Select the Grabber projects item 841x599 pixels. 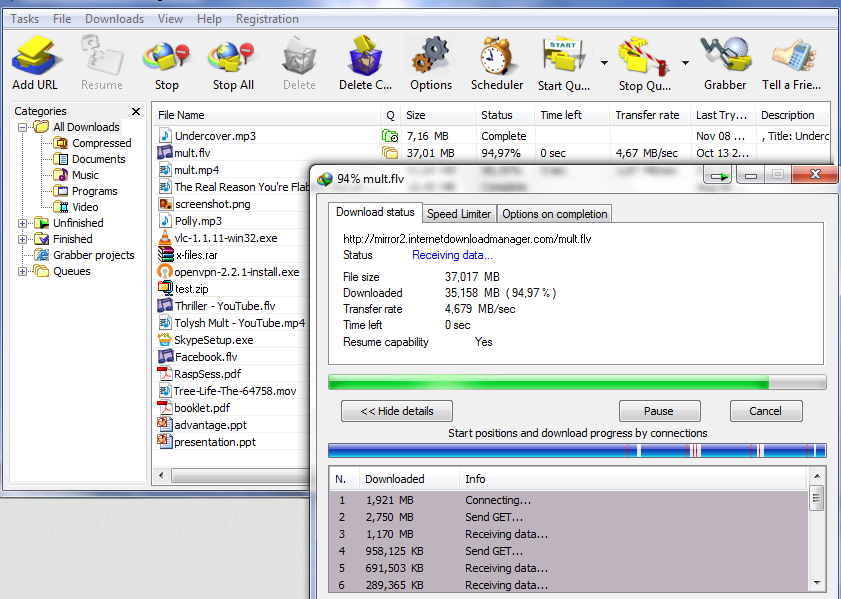point(93,255)
